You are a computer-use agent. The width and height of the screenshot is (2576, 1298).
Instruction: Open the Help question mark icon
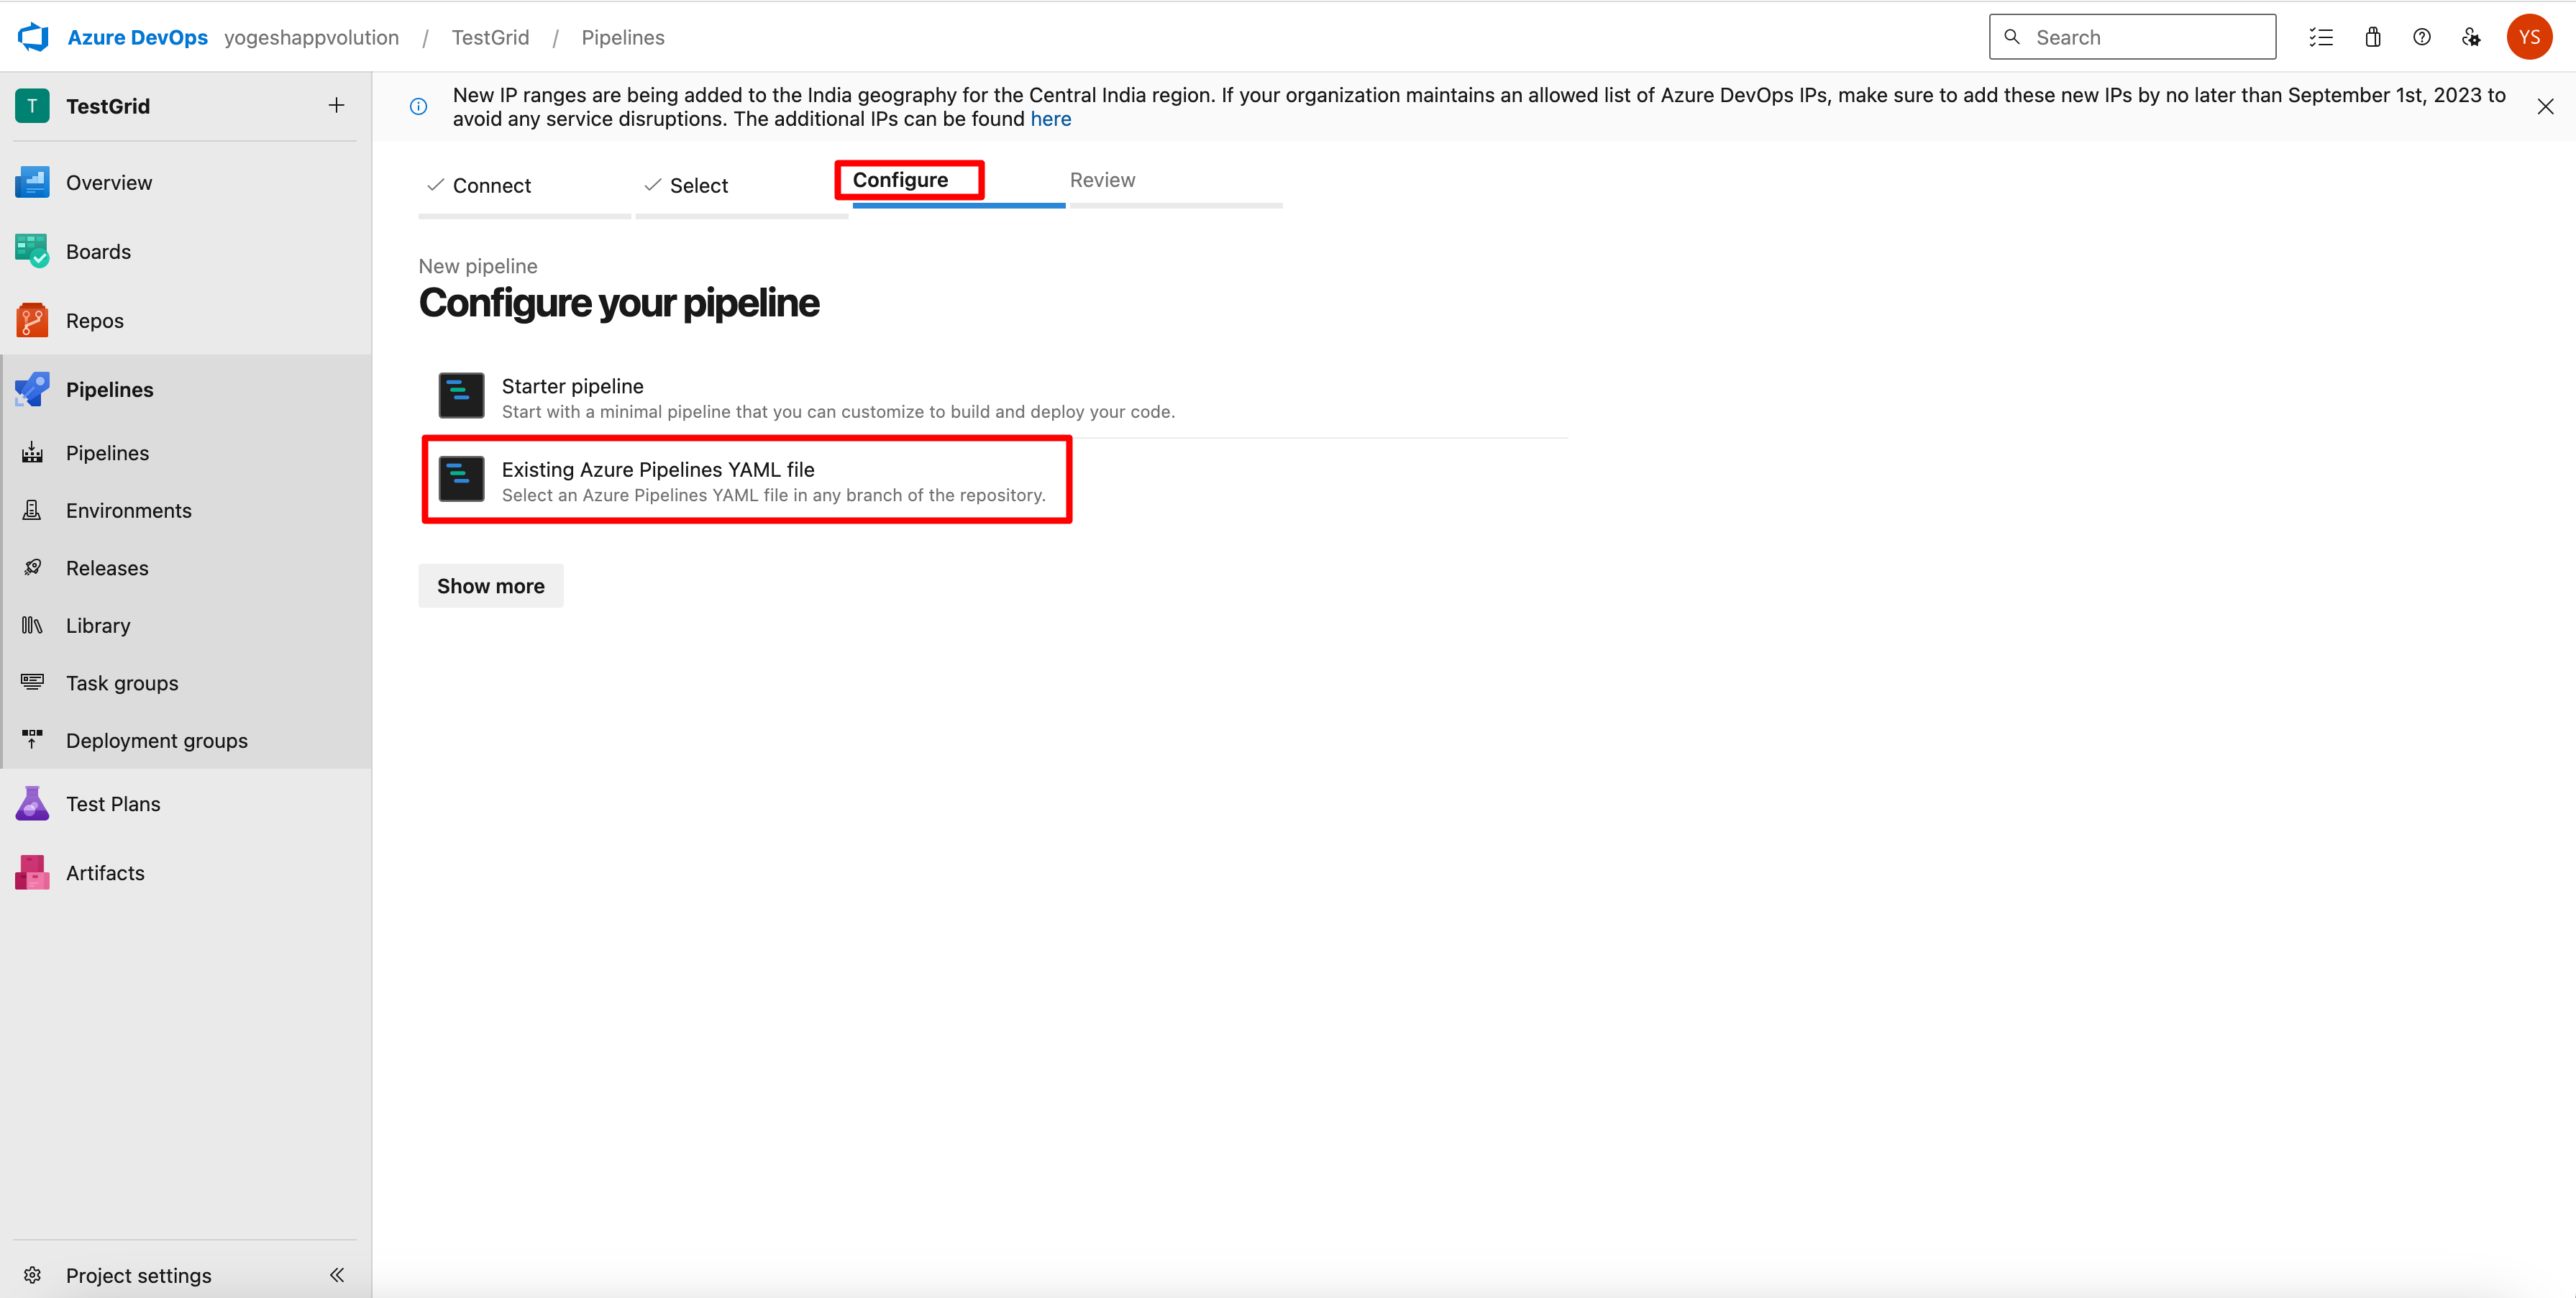point(2422,37)
